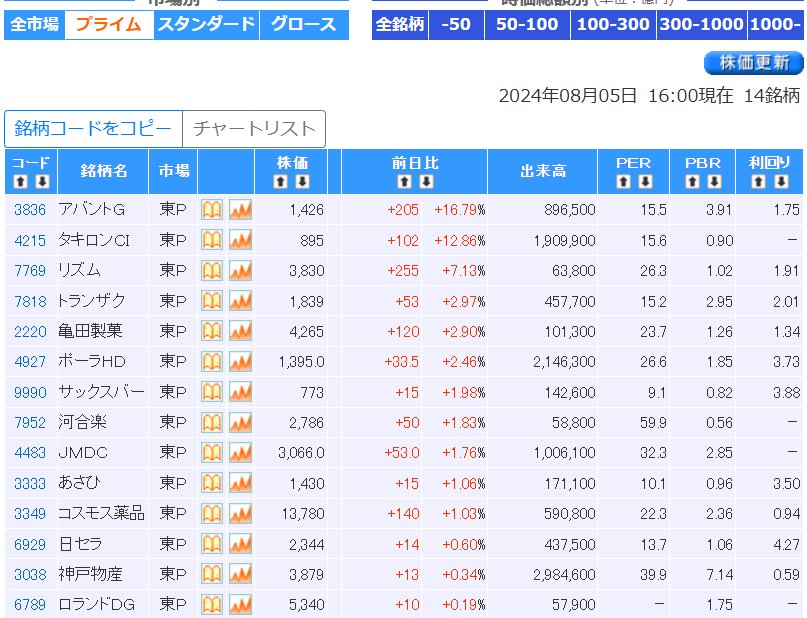Open the book icon for ロランドDG
Screen dimensions: 807x618
[x=212, y=605]
